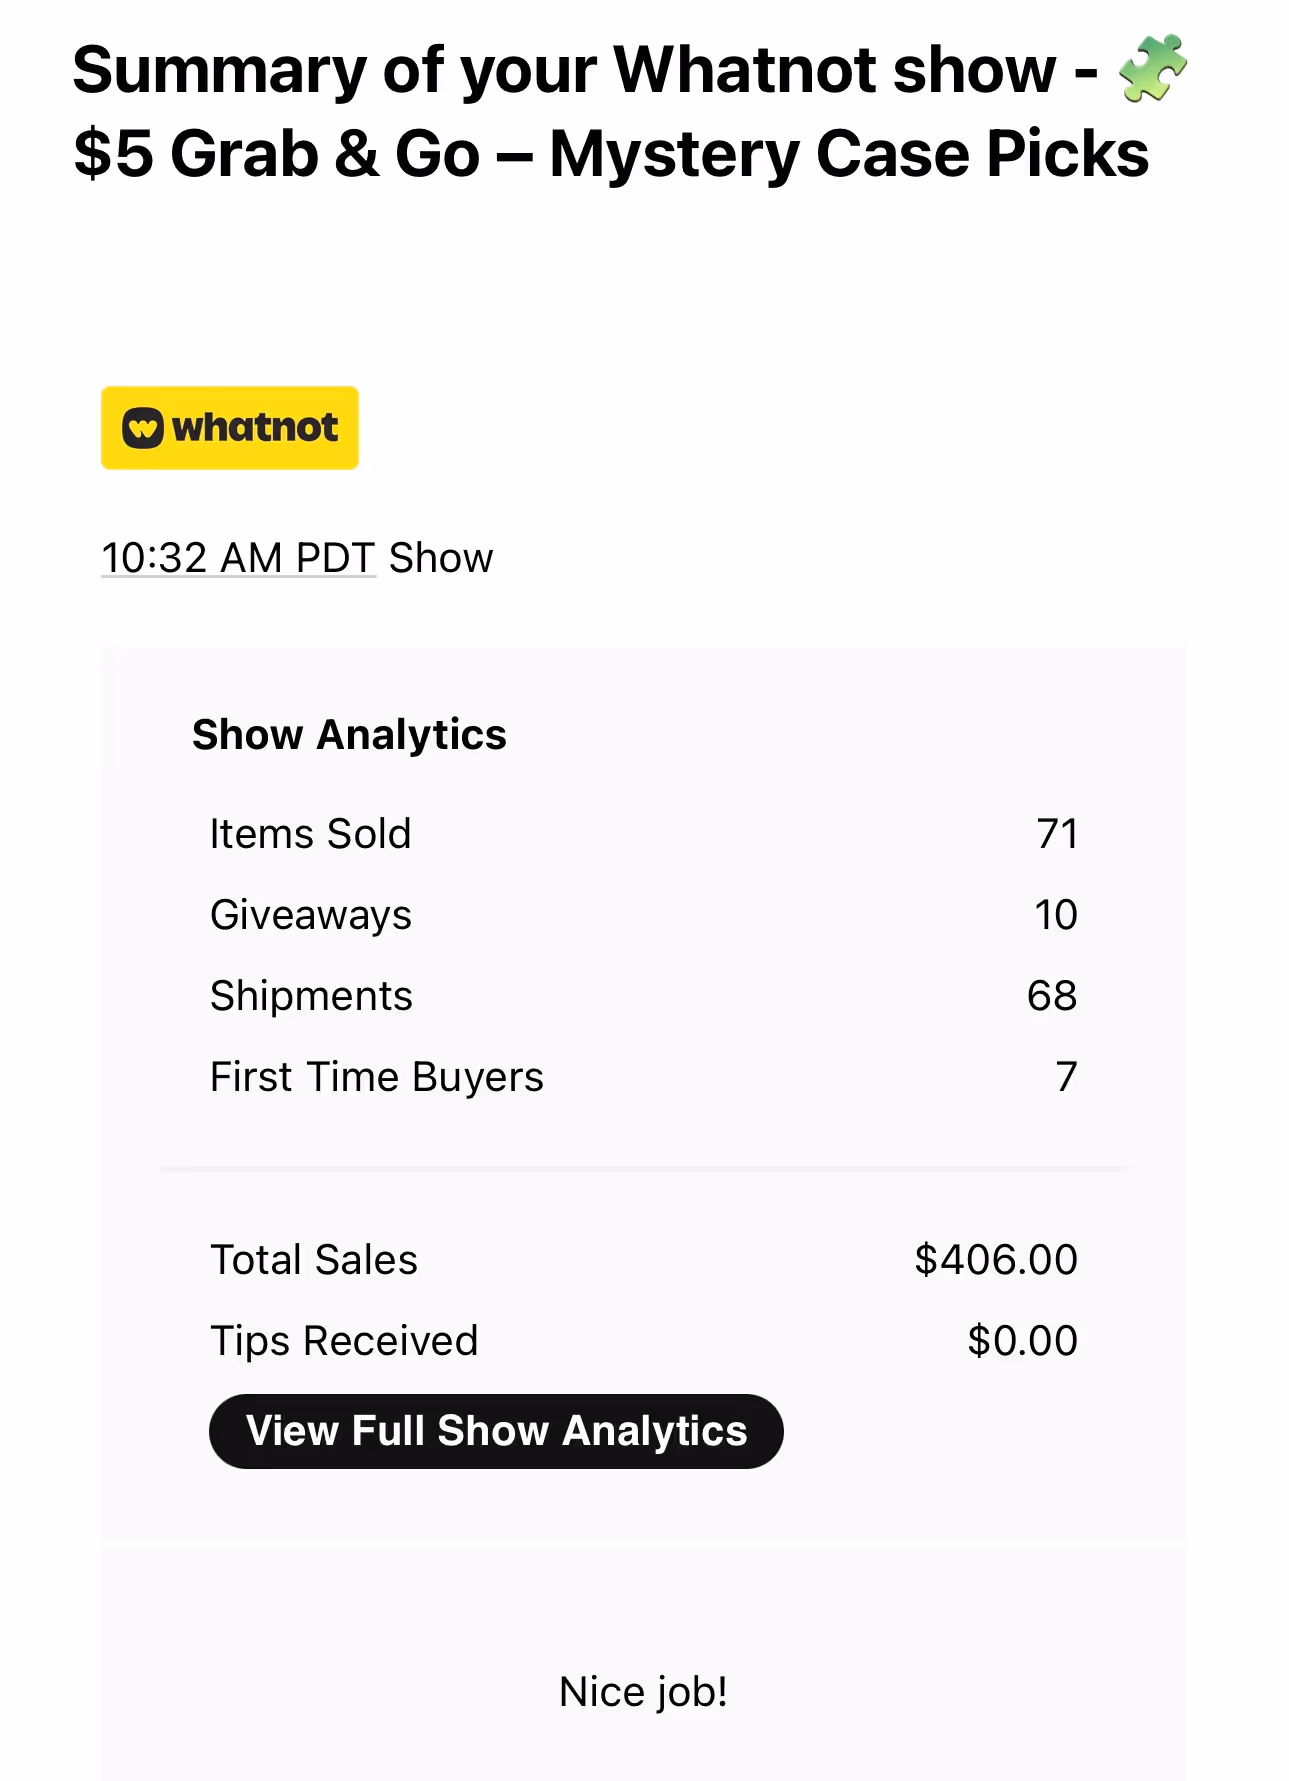Click the Giveaways count 10
Viewport: 1289px width, 1781px height.
click(x=1056, y=915)
